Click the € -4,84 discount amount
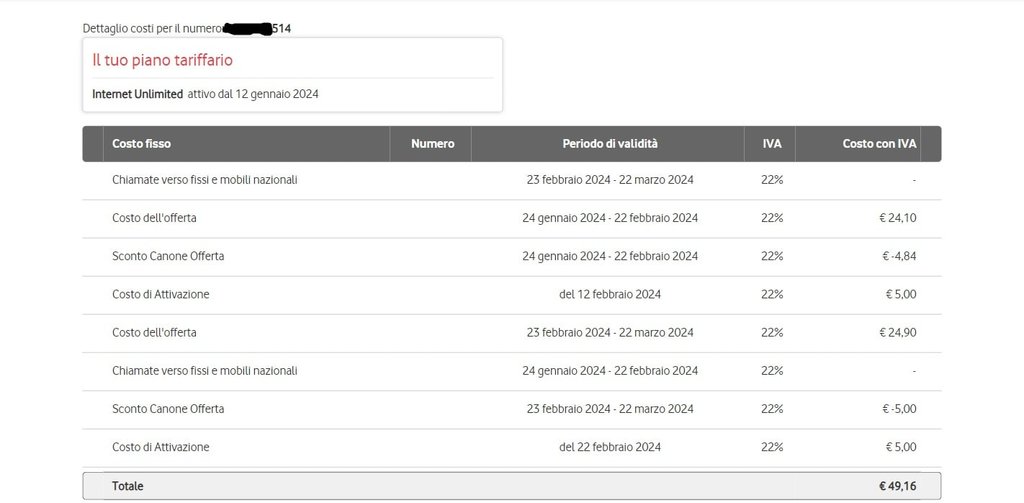The image size is (1024, 503). pyautogui.click(x=899, y=256)
